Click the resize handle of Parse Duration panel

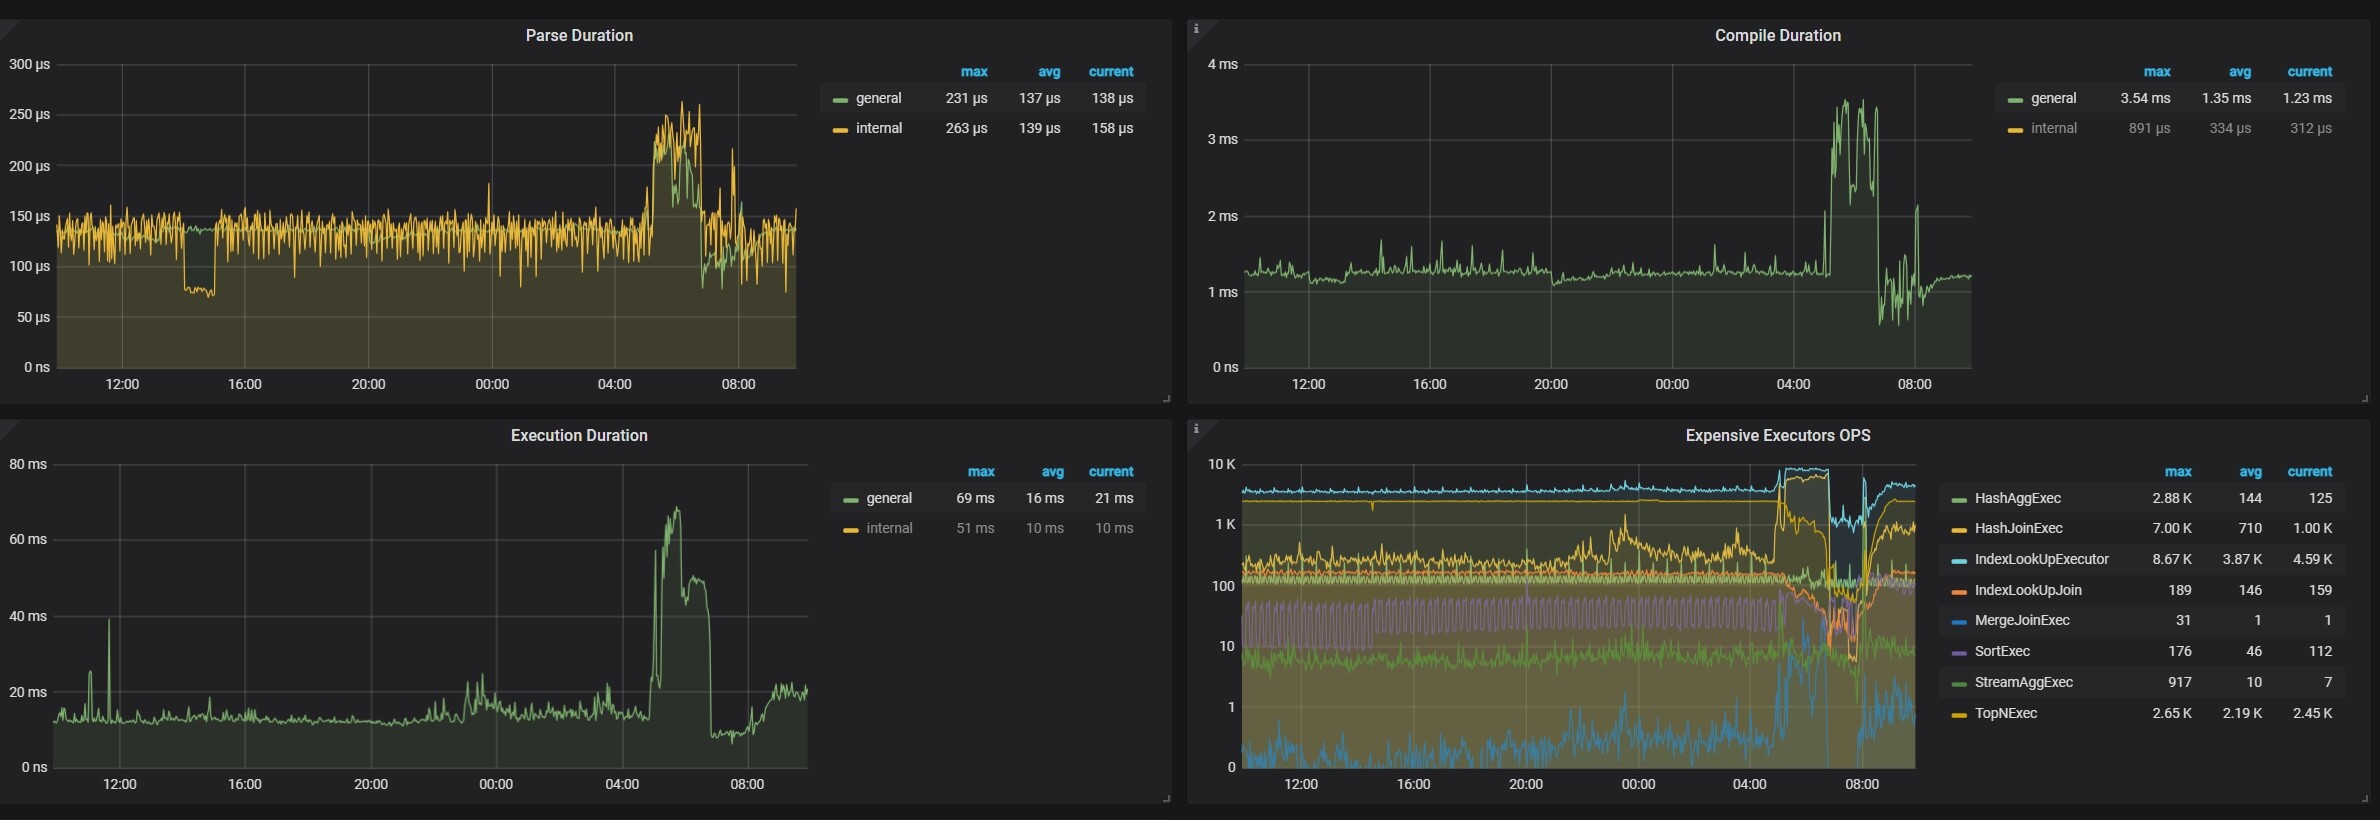[x=1166, y=399]
